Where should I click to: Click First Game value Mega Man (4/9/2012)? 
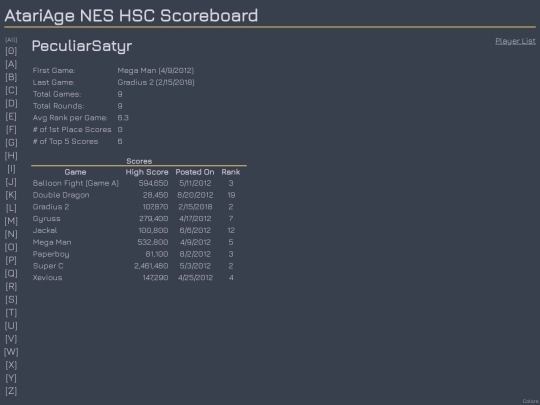tap(156, 71)
